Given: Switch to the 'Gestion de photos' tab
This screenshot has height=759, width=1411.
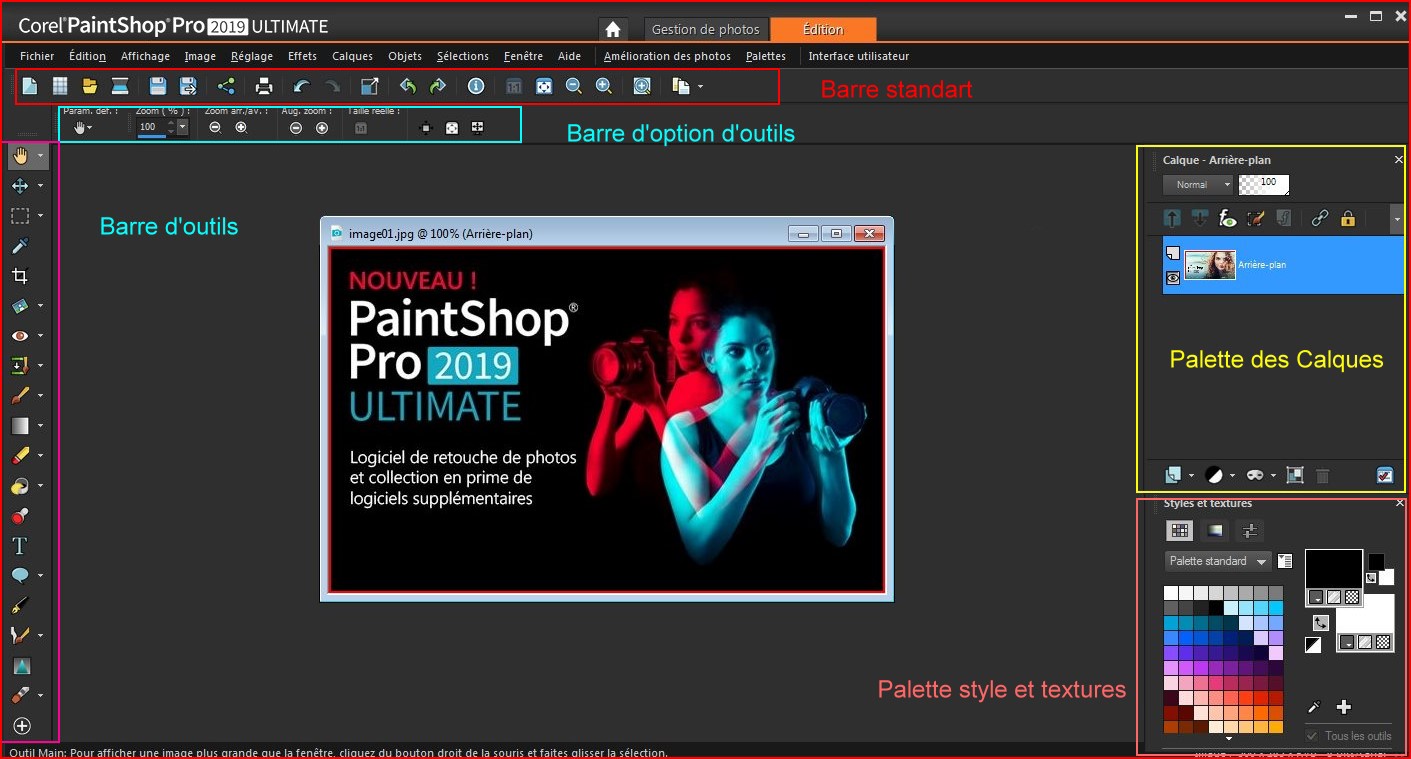Looking at the screenshot, I should coord(706,30).
